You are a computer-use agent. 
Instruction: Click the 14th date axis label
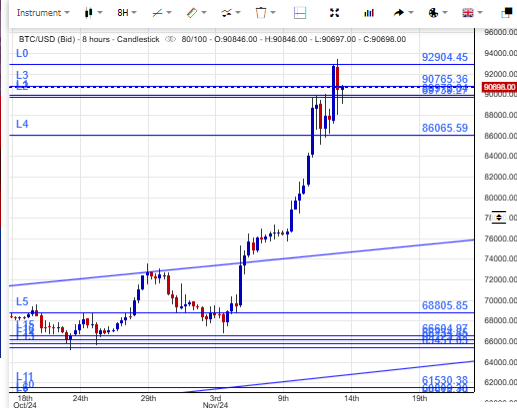(351, 398)
